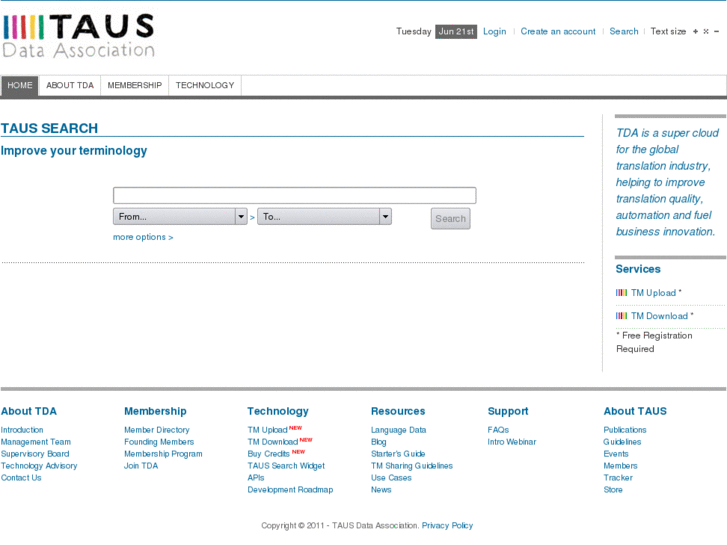Increase text size with the plus icon
The height and width of the screenshot is (545, 727).
click(695, 32)
